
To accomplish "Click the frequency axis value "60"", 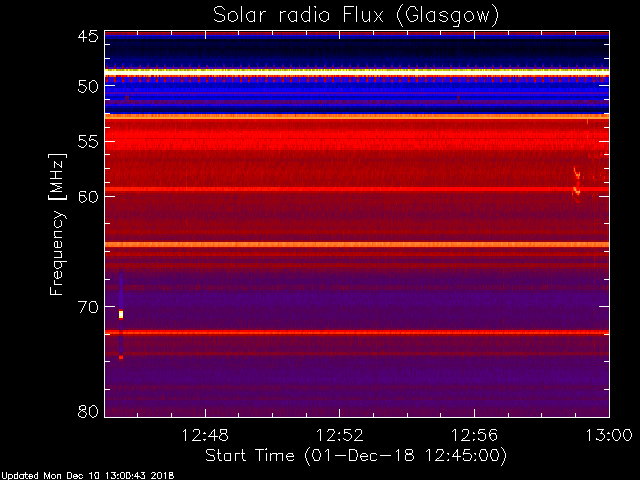I will 88,196.
